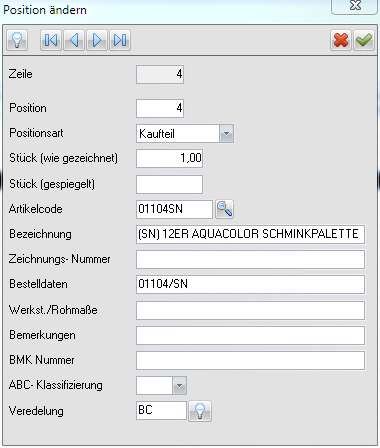
Task: Click the Bezeichnung label text
Action: click(x=40, y=234)
